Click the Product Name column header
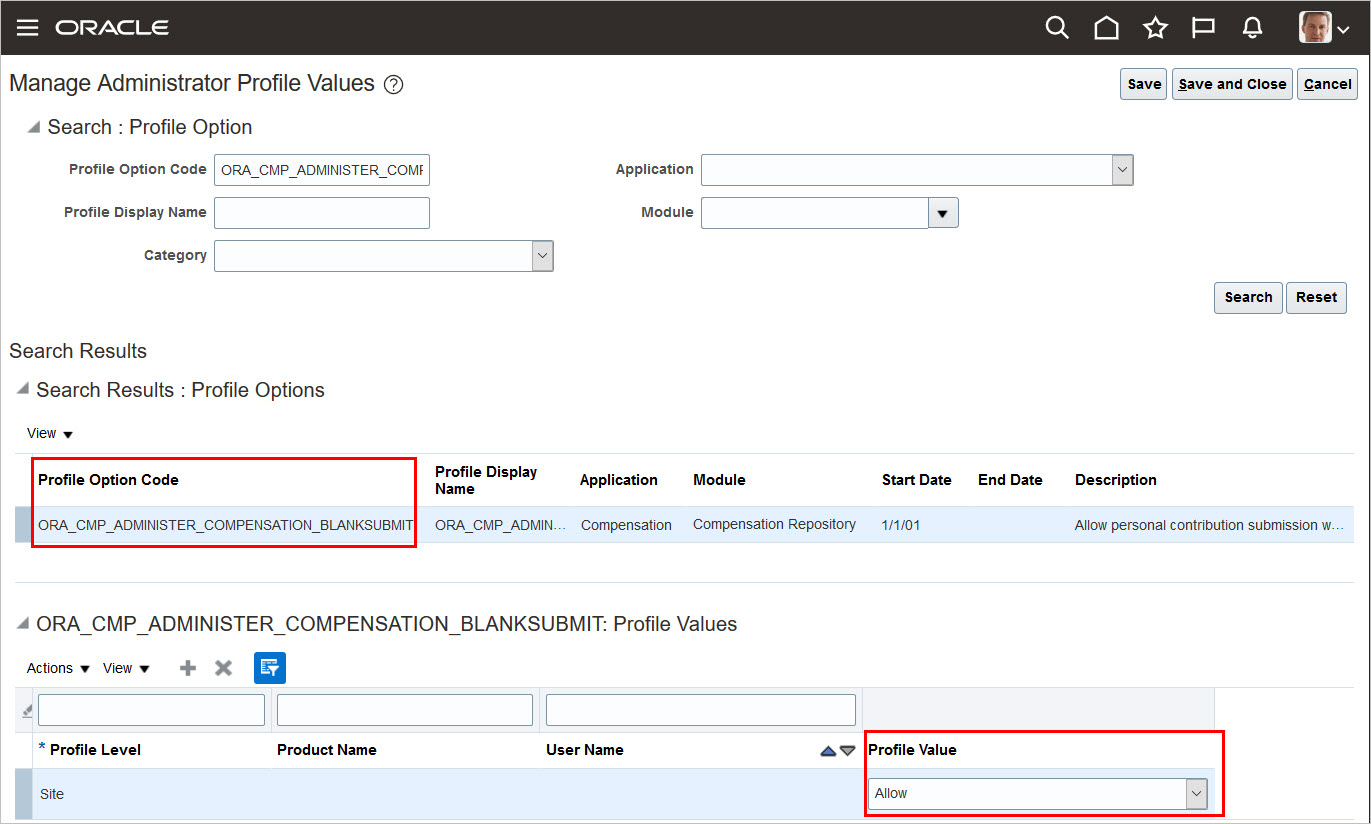The width and height of the screenshot is (1371, 824). 327,750
